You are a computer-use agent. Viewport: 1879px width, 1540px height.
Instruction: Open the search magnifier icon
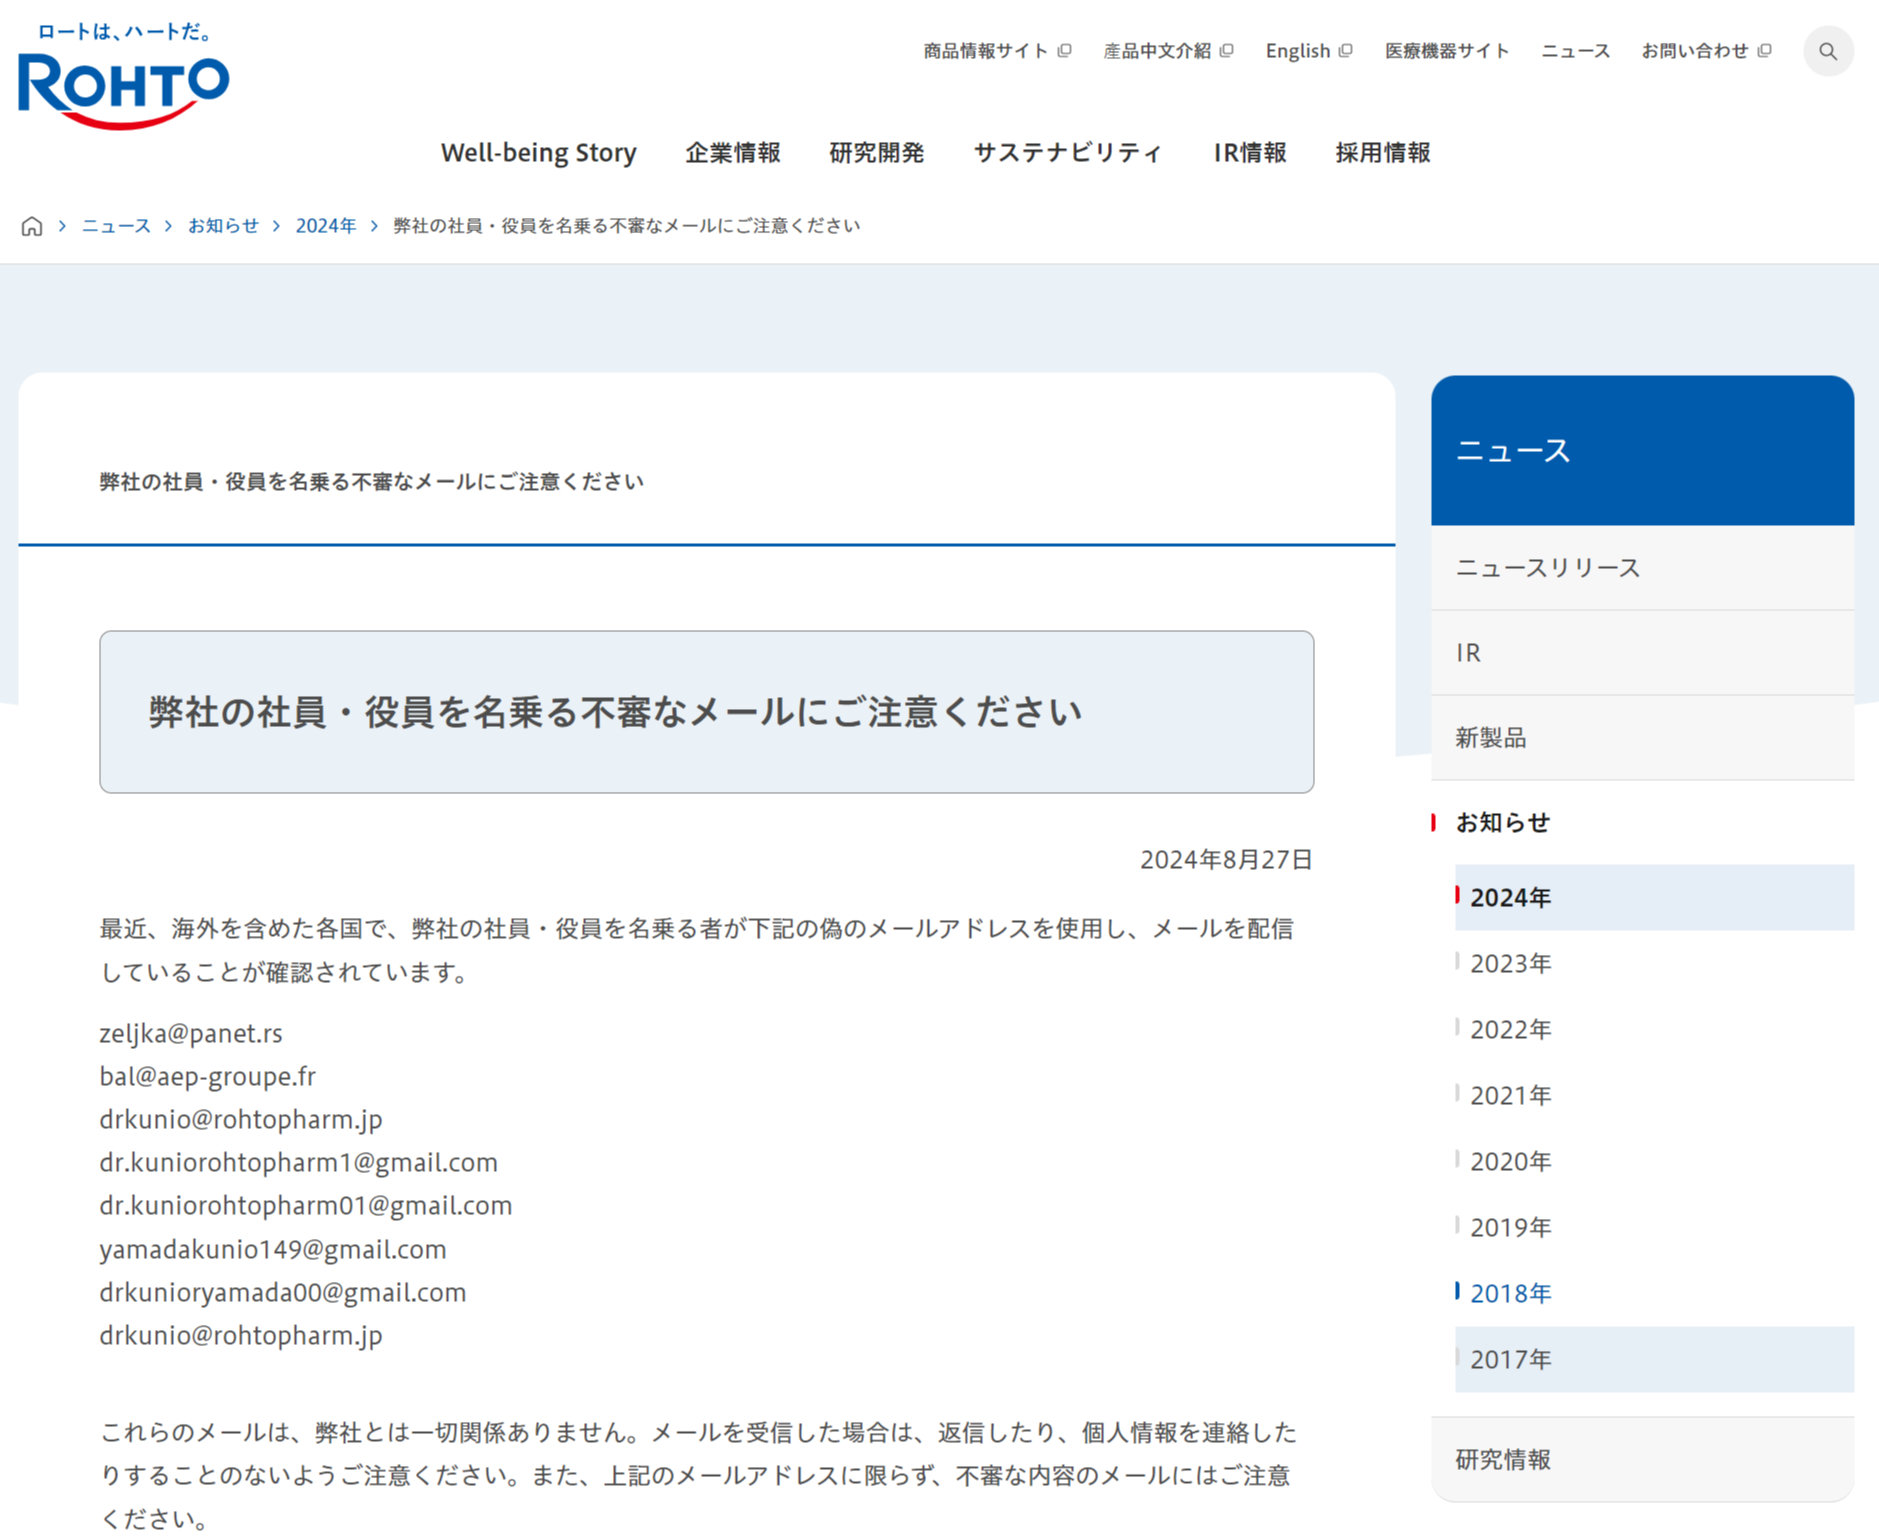[1827, 51]
